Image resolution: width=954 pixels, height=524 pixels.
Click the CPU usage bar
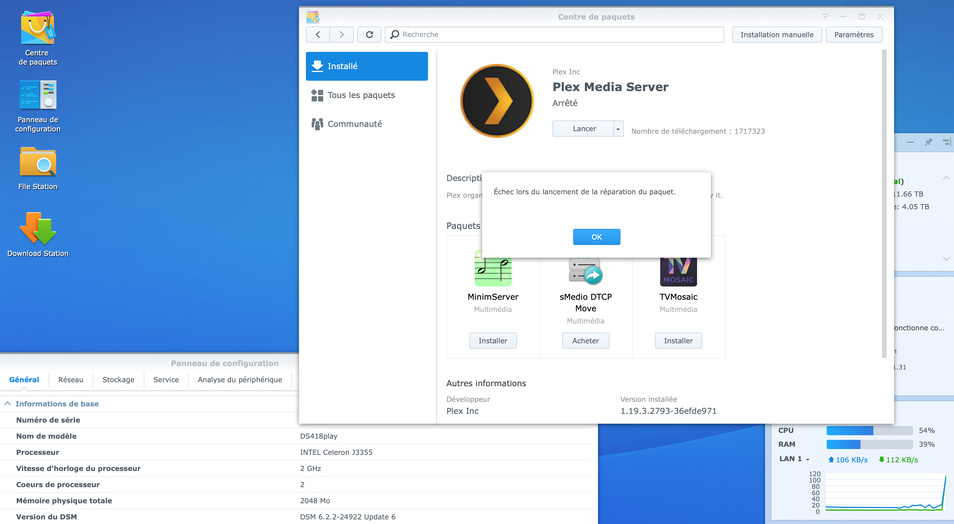(x=869, y=430)
